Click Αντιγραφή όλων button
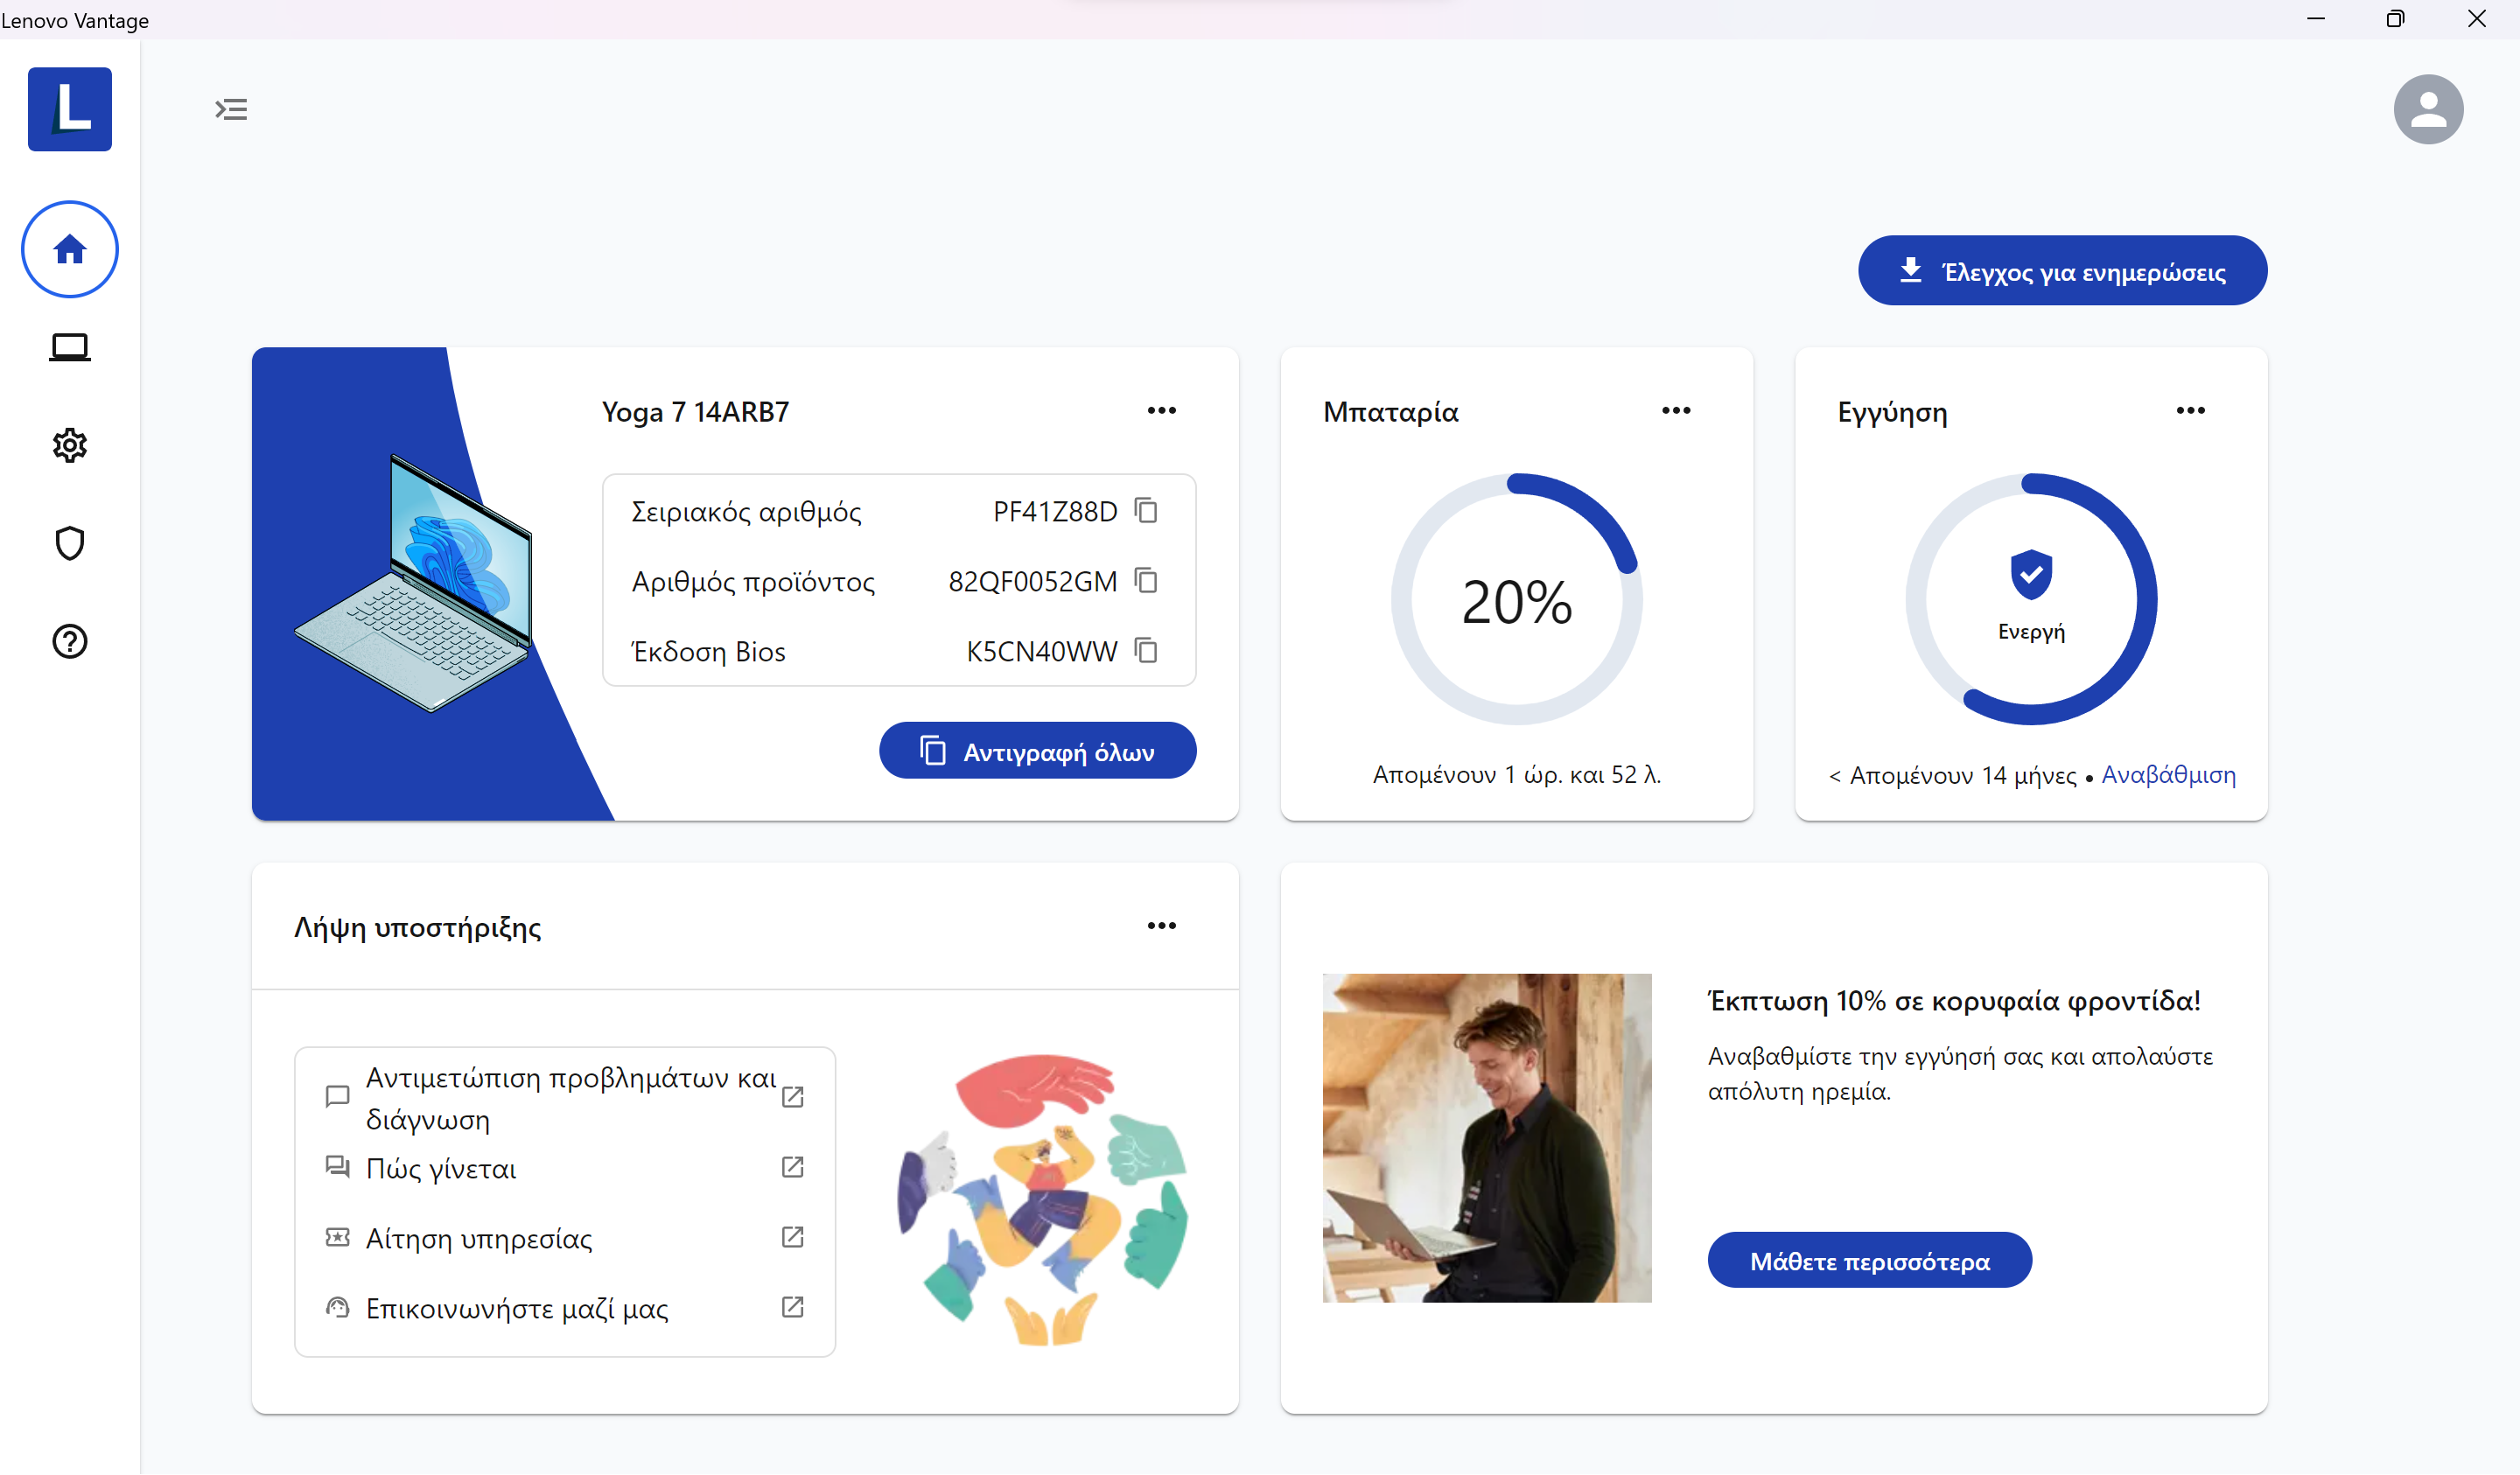Screen dimensions: 2520x1475 click(1037, 751)
